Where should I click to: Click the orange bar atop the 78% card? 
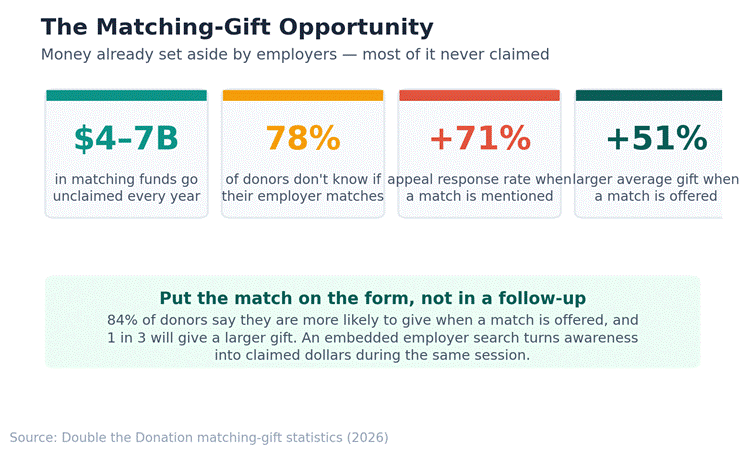coord(303,95)
